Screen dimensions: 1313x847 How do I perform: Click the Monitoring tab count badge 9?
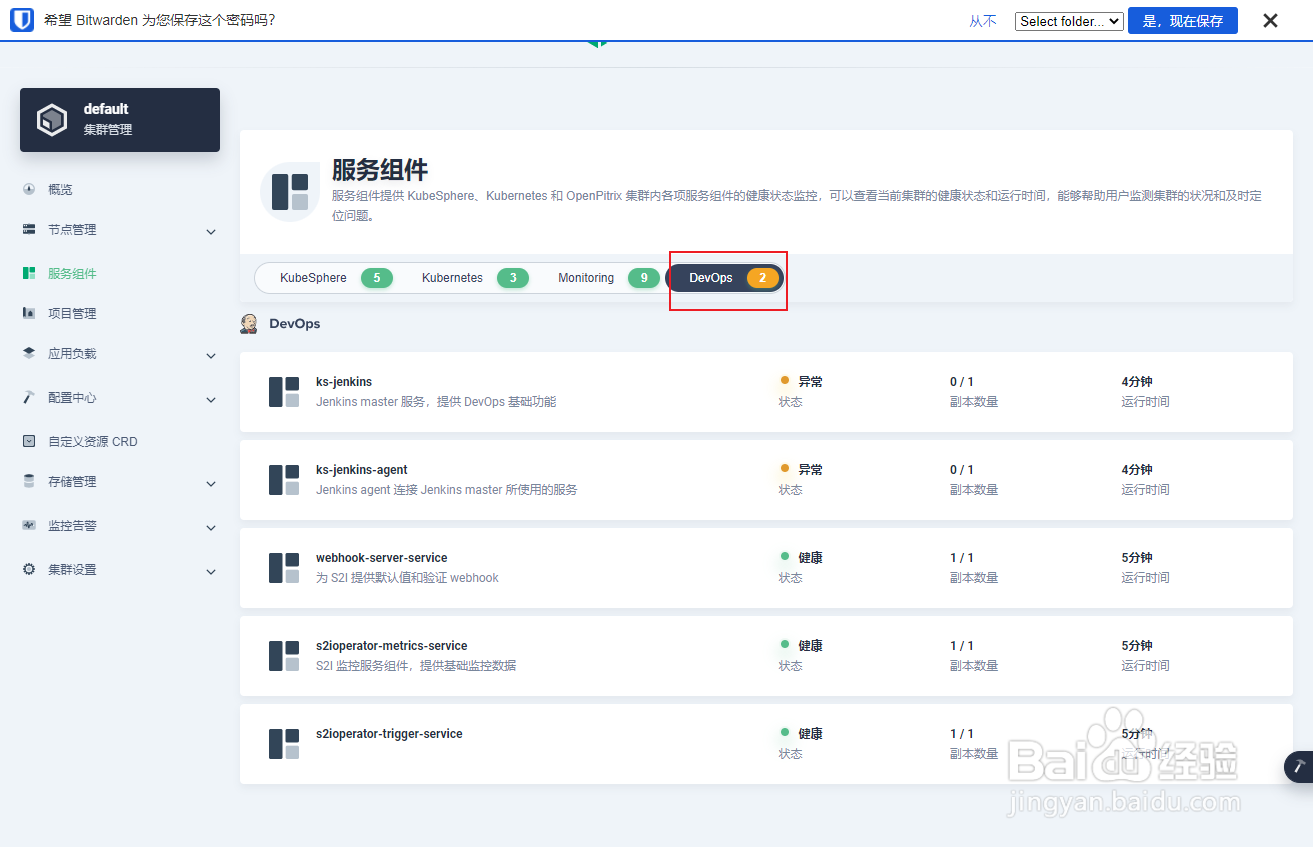point(644,278)
